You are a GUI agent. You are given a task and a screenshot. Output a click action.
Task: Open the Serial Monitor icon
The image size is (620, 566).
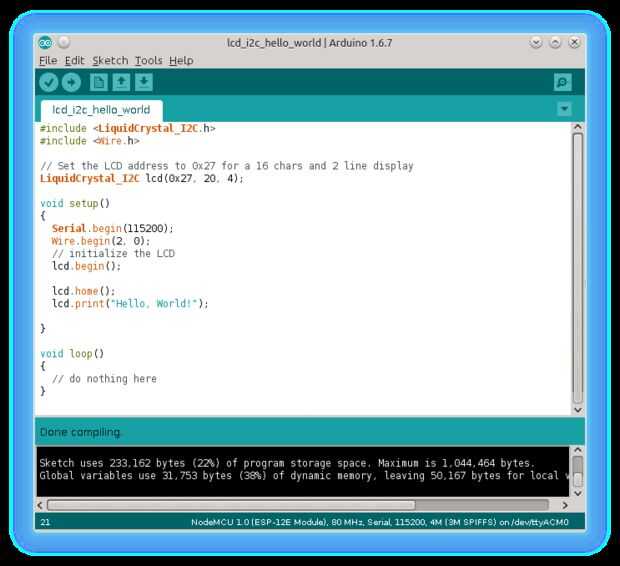click(x=562, y=82)
